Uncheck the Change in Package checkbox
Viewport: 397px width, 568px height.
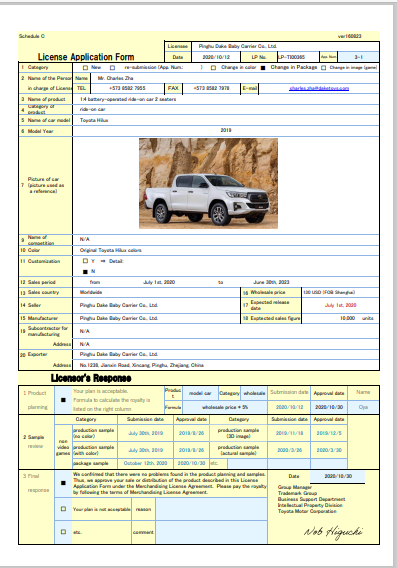click(263, 68)
